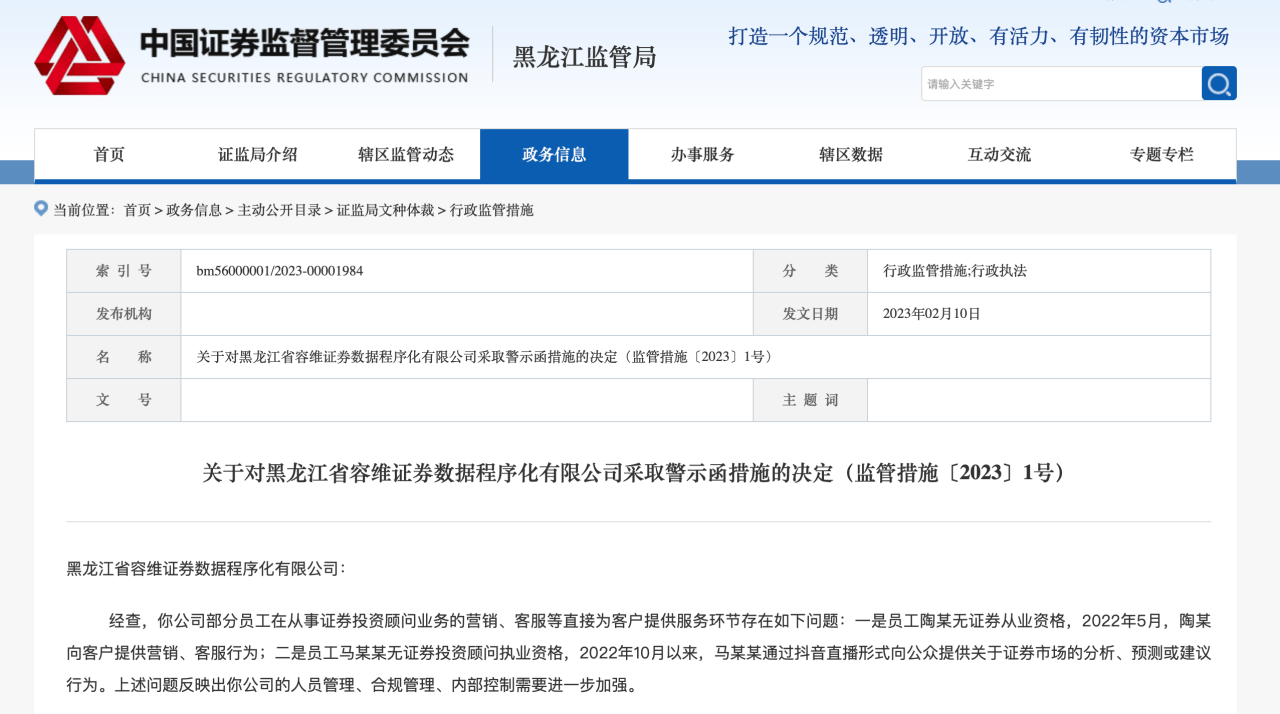Click the blue search magnifier button
This screenshot has height=714, width=1280.
click(x=1218, y=84)
